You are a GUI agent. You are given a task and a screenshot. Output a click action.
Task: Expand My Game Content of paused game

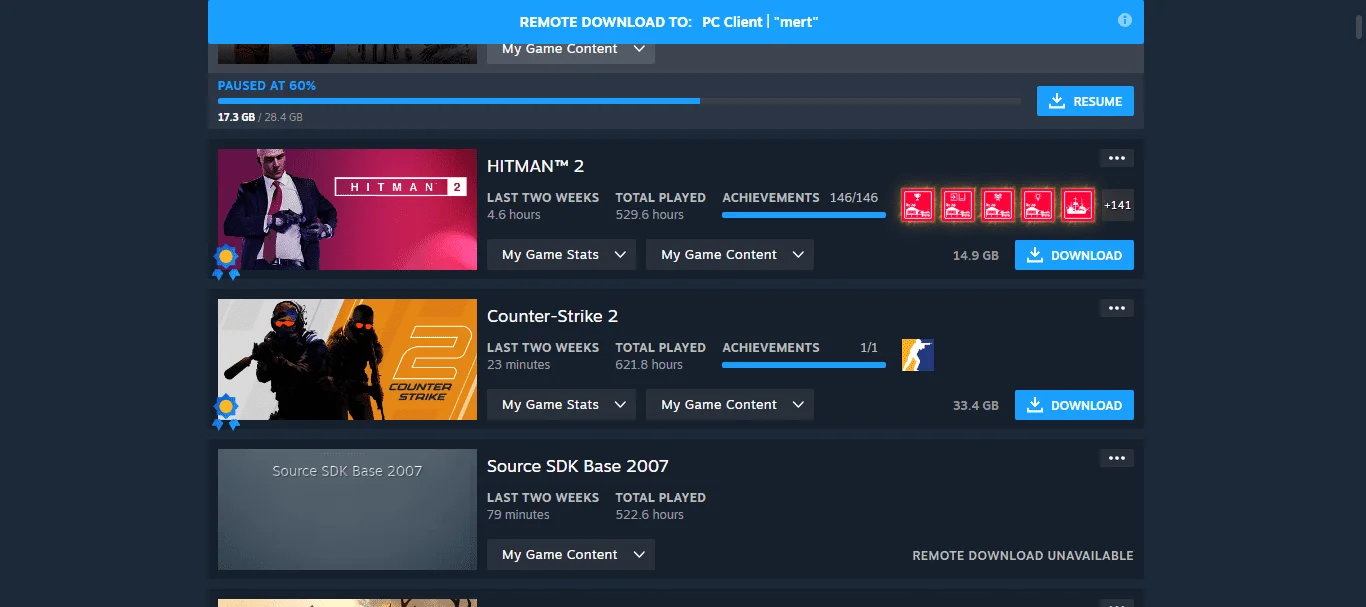tap(571, 50)
